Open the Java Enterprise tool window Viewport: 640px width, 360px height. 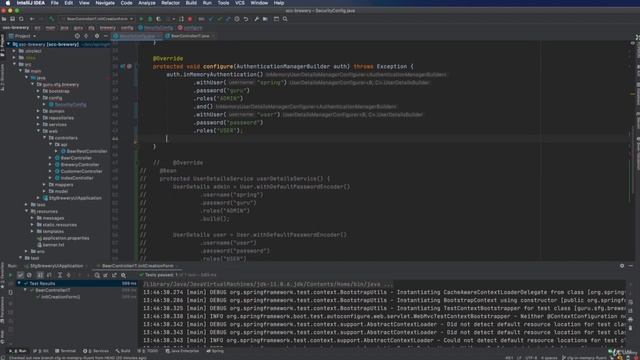[x=182, y=351]
